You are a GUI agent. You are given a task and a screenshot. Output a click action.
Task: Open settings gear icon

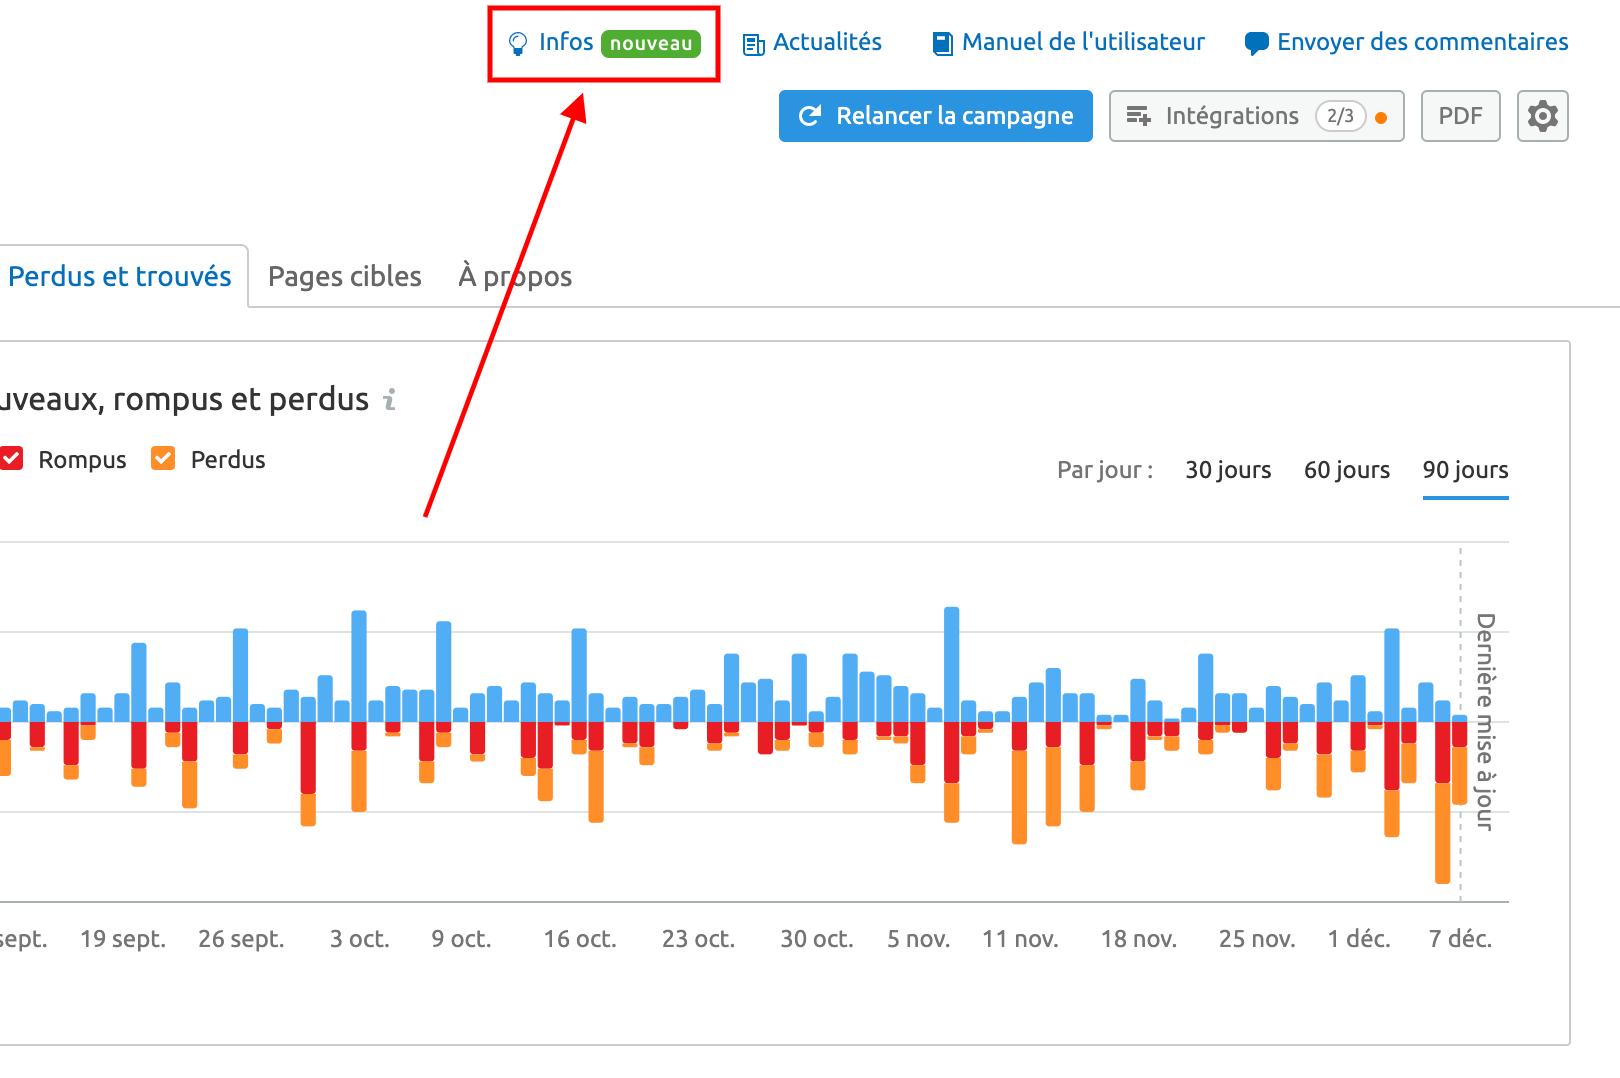point(1542,116)
